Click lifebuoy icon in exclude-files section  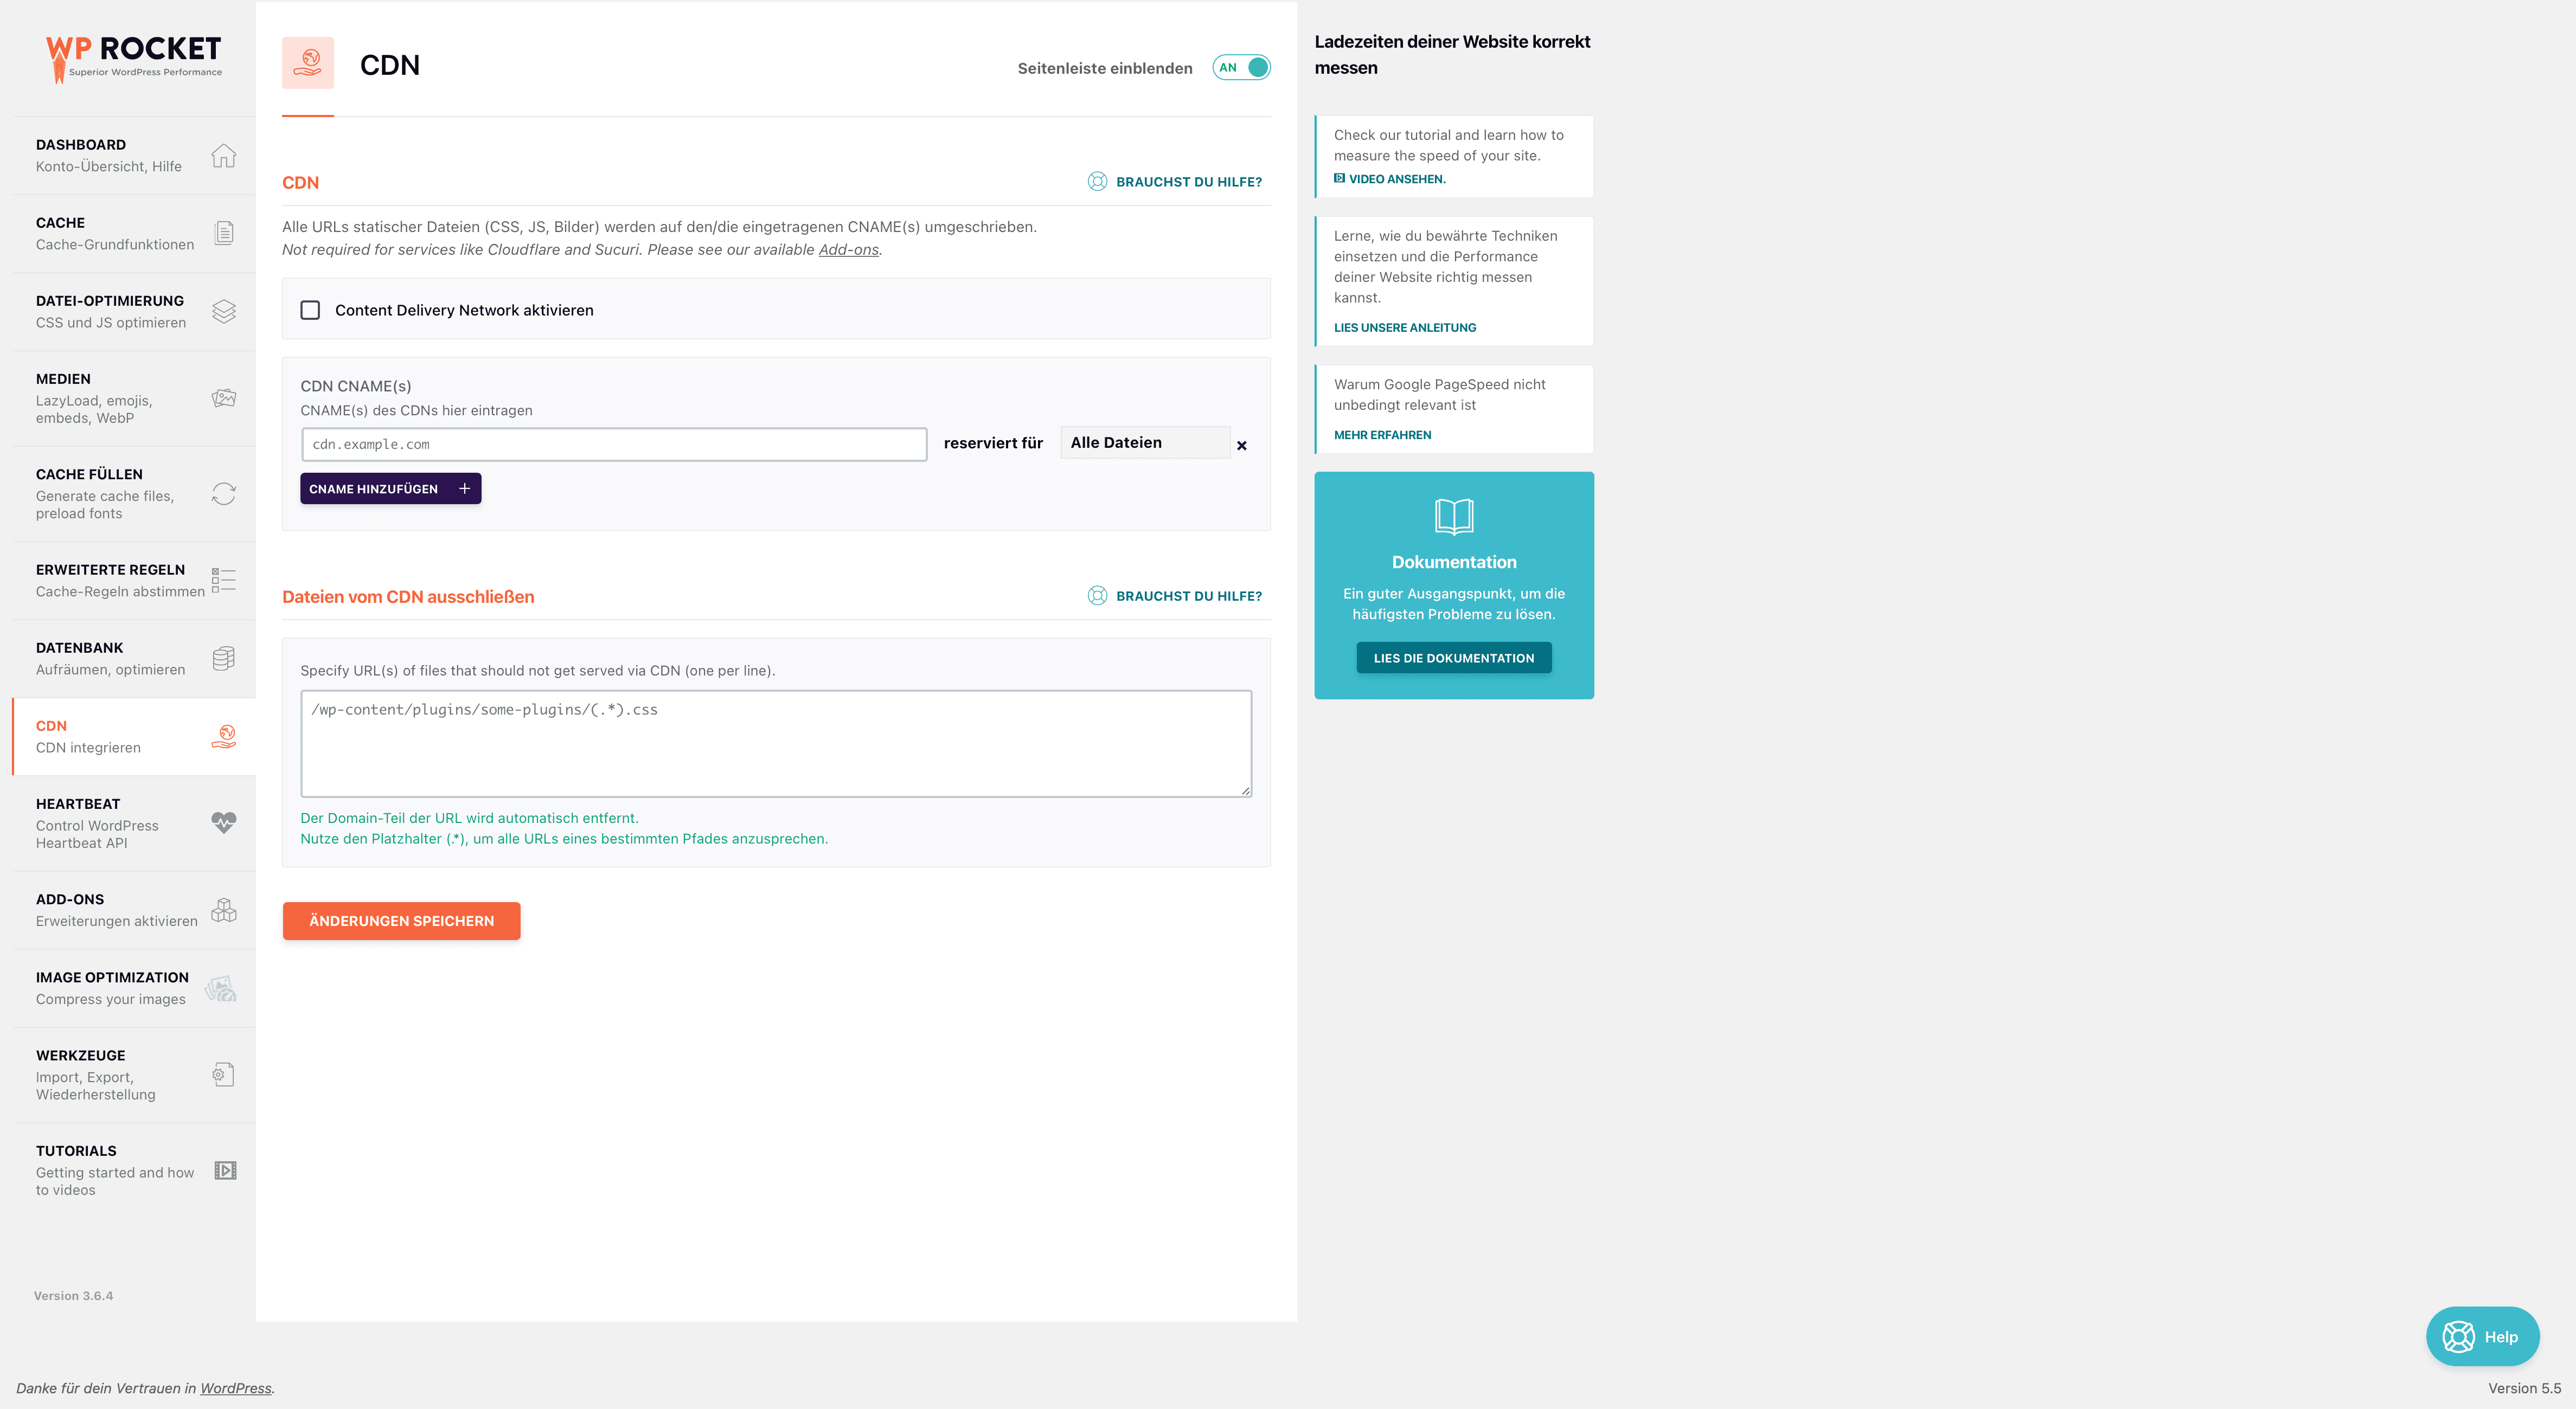[1097, 595]
